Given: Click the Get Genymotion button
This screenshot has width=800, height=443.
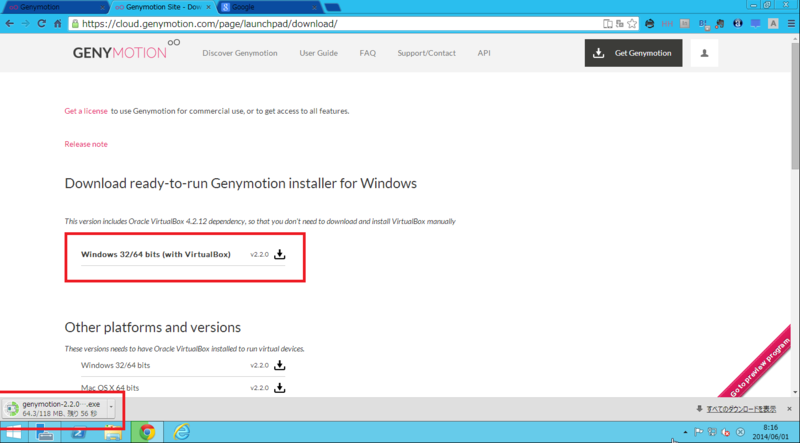Looking at the screenshot, I should point(633,53).
